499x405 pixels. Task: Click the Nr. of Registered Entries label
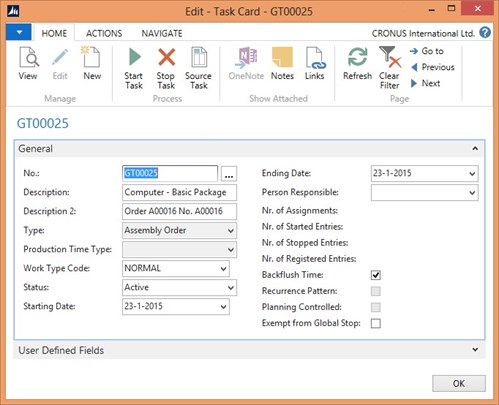[x=309, y=259]
